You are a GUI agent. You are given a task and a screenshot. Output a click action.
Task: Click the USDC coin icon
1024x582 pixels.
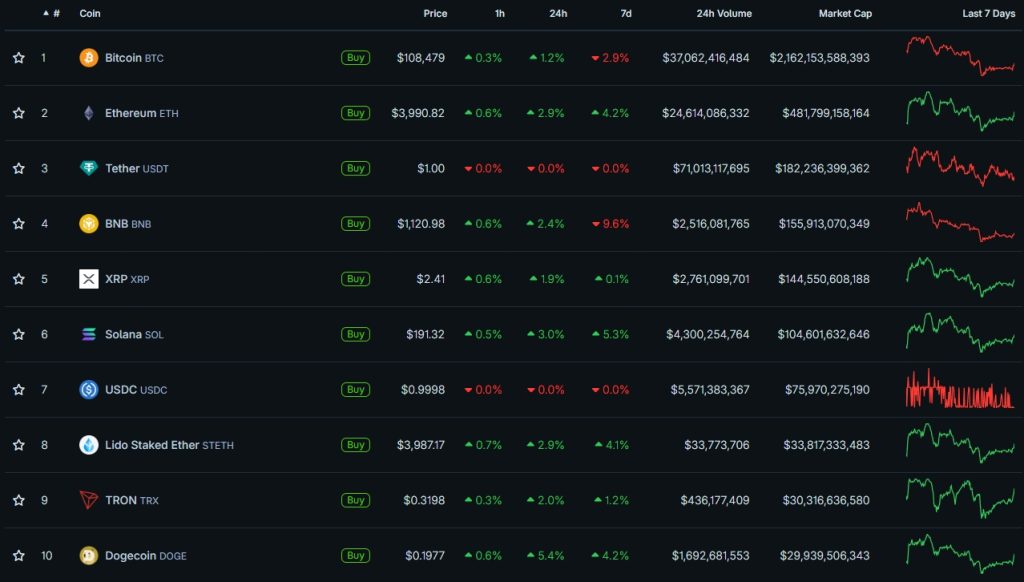(x=90, y=389)
